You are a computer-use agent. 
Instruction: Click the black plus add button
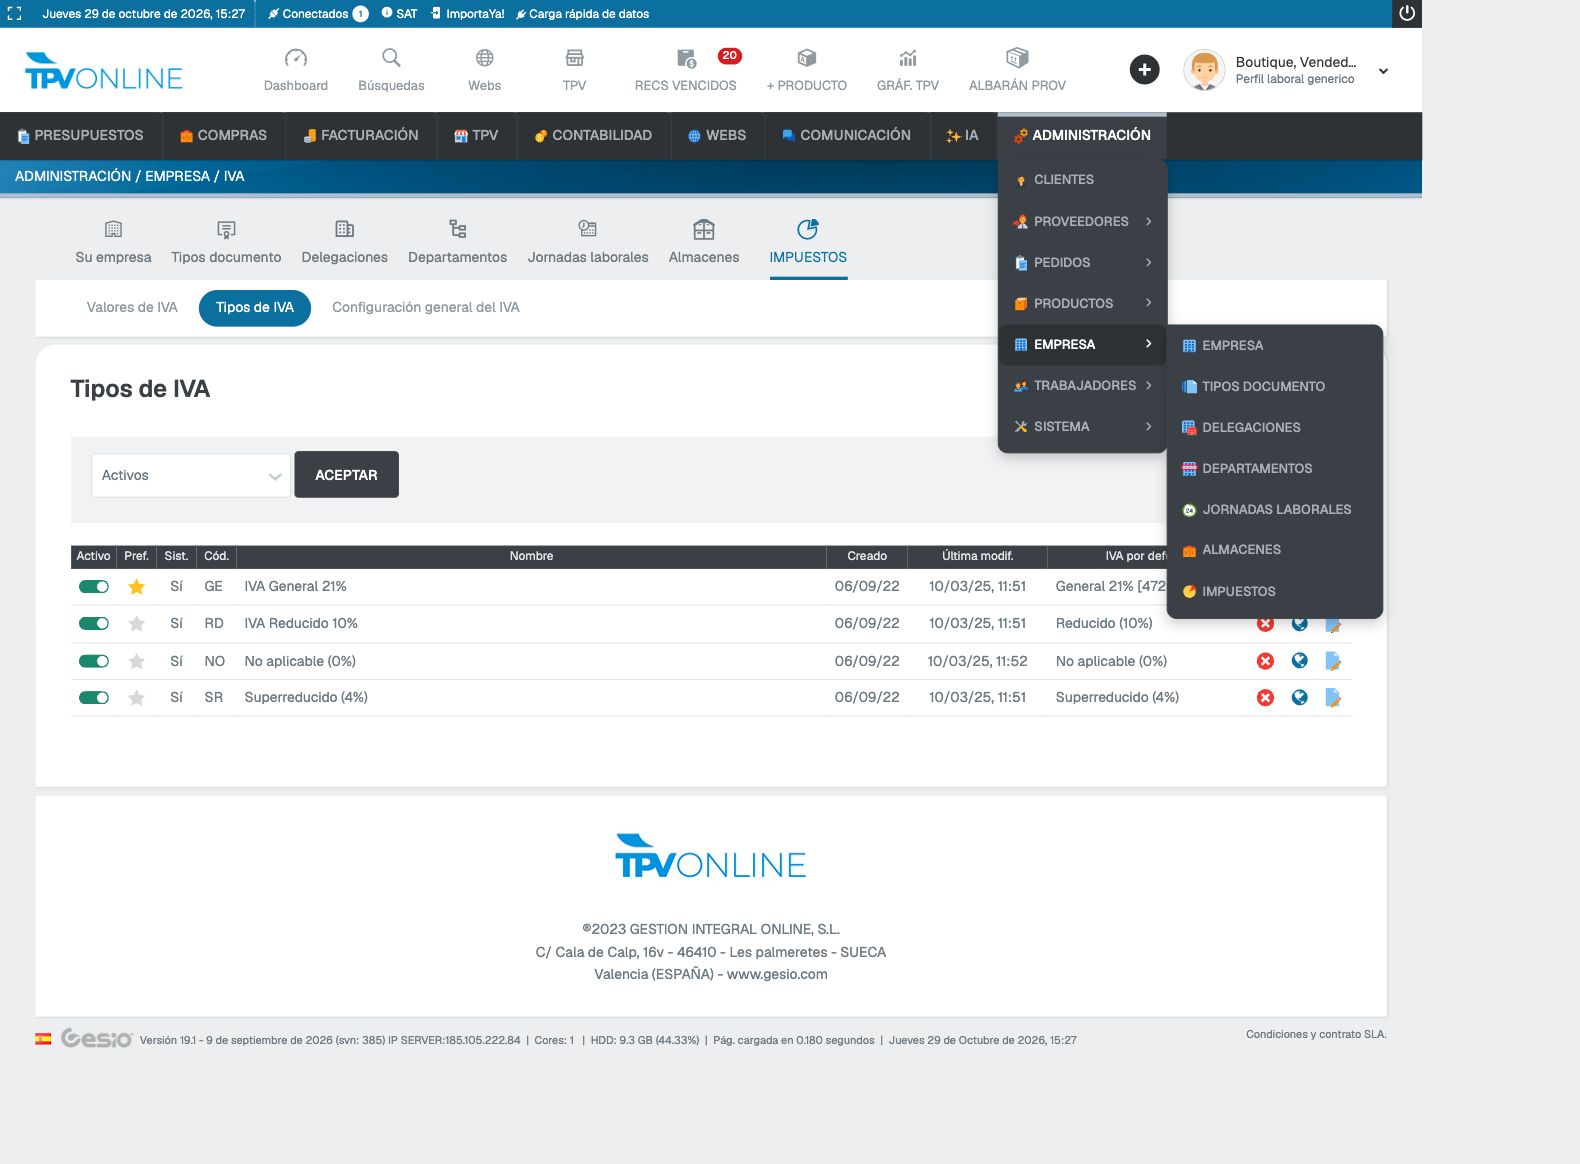(x=1145, y=69)
